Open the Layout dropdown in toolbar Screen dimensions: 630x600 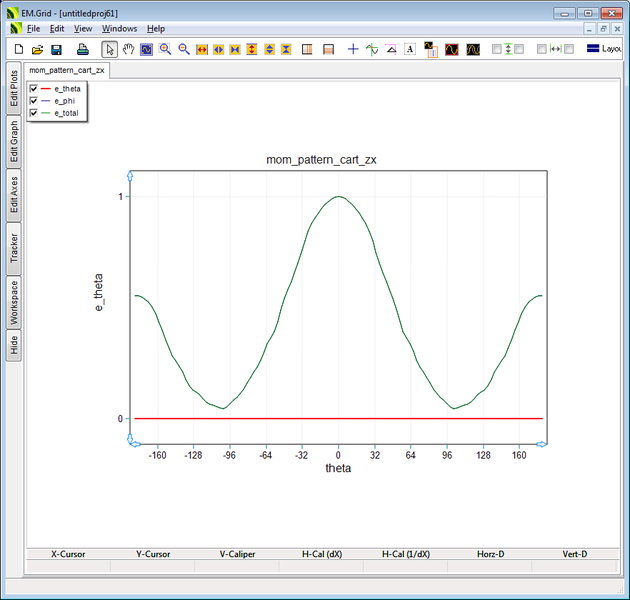coord(605,49)
